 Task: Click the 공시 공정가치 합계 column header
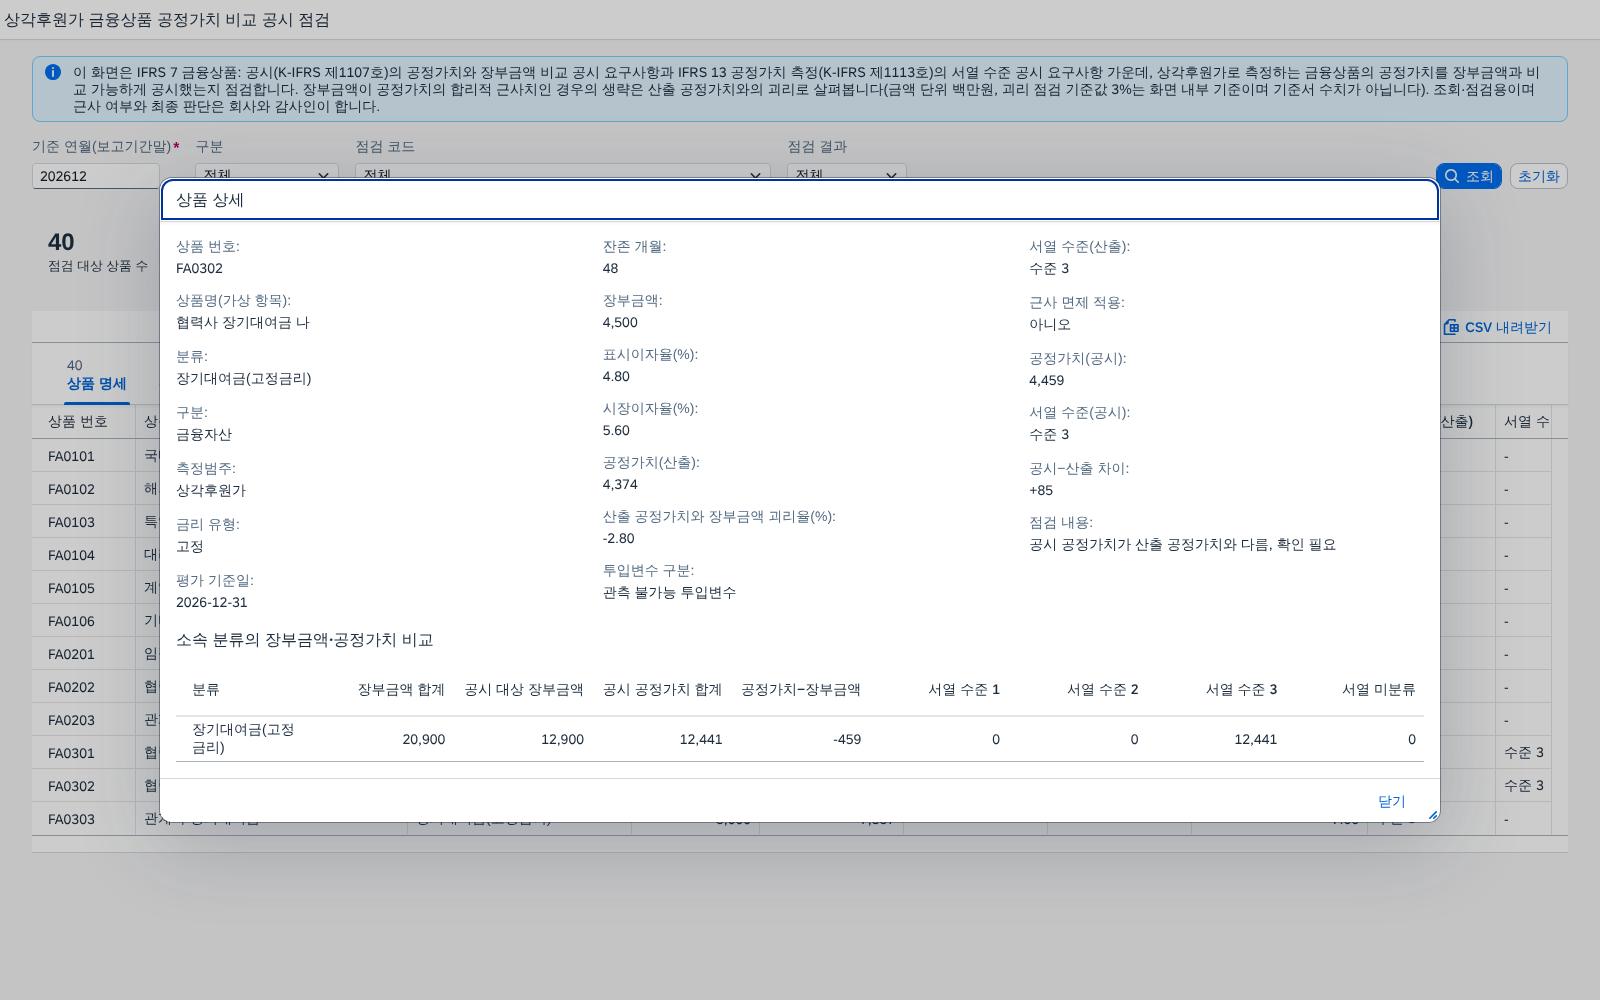click(x=662, y=689)
